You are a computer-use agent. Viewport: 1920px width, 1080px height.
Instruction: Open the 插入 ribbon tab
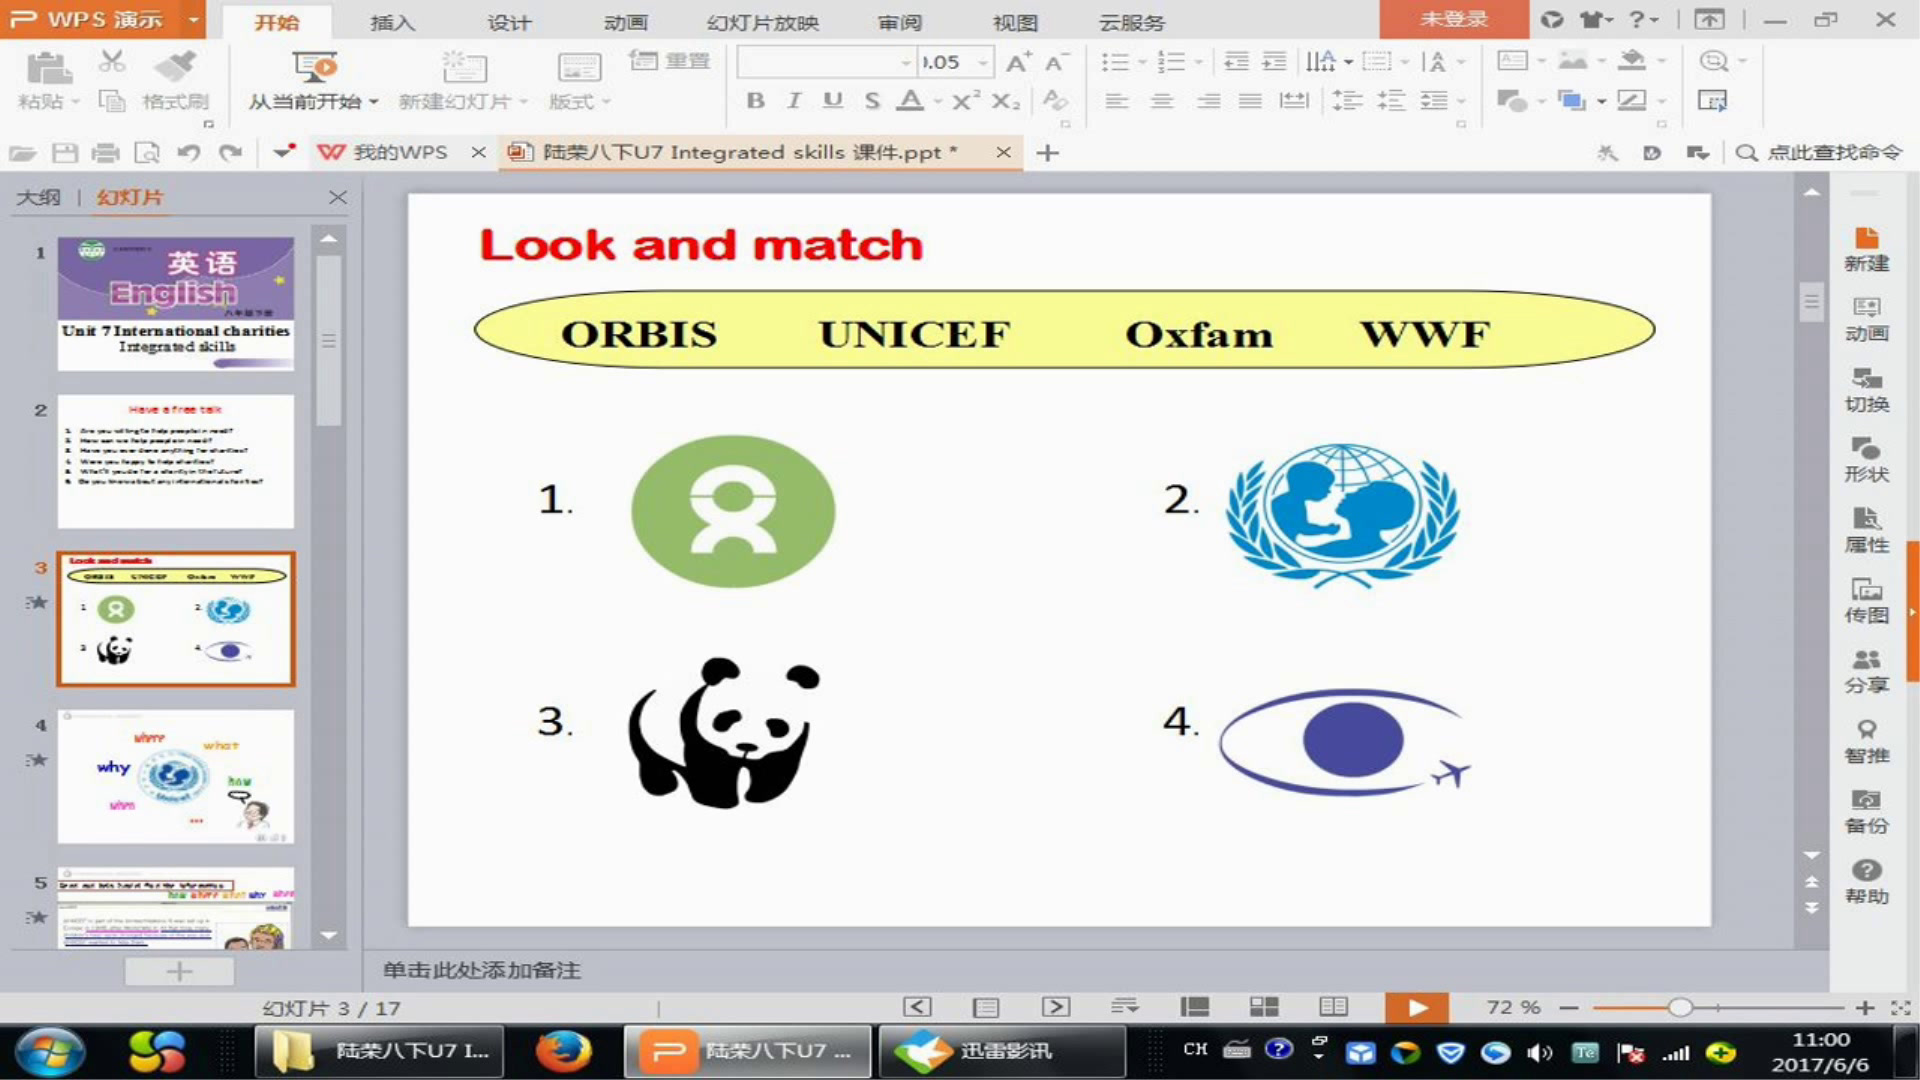point(392,22)
